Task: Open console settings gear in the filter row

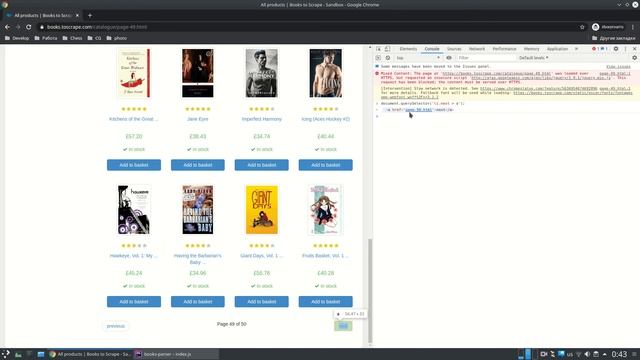Action: pyautogui.click(x=634, y=58)
